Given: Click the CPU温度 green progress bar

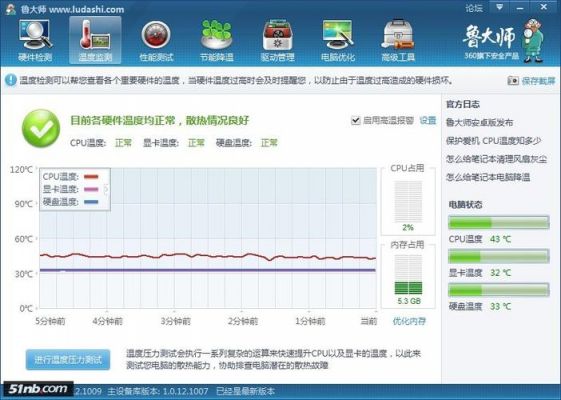Looking at the screenshot, I should click(499, 223).
